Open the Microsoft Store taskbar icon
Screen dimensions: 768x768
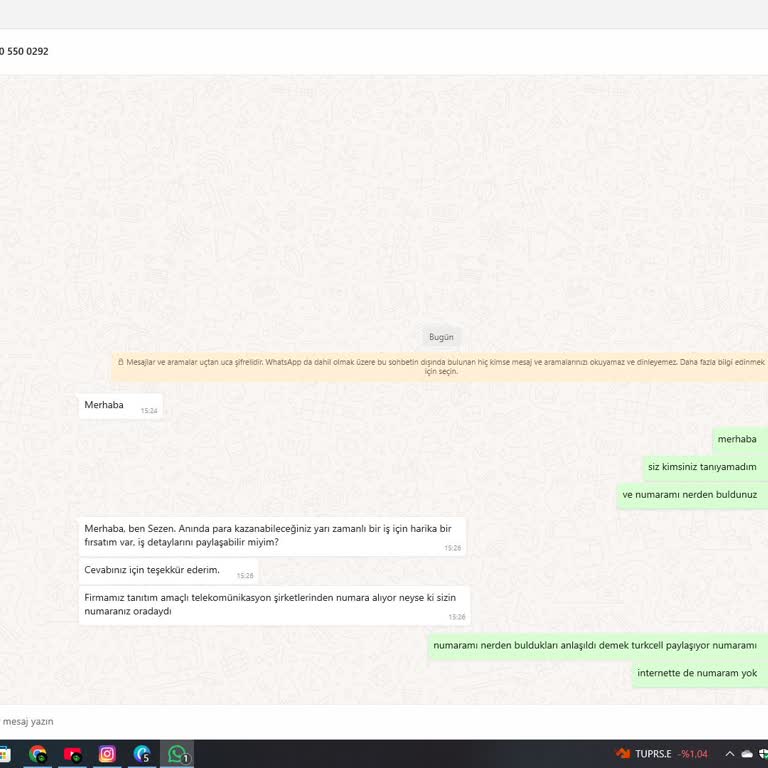[4, 754]
